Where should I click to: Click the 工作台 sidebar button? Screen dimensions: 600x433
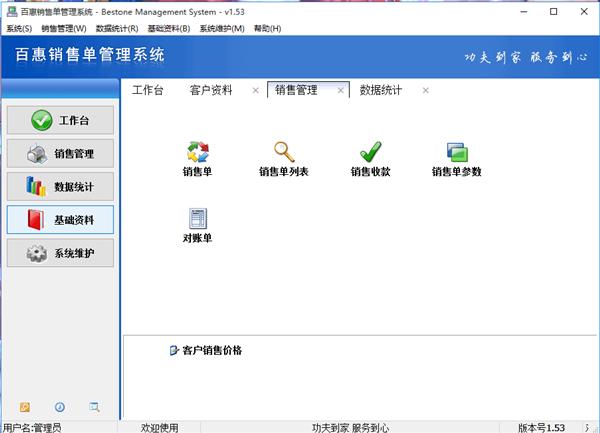(60, 120)
